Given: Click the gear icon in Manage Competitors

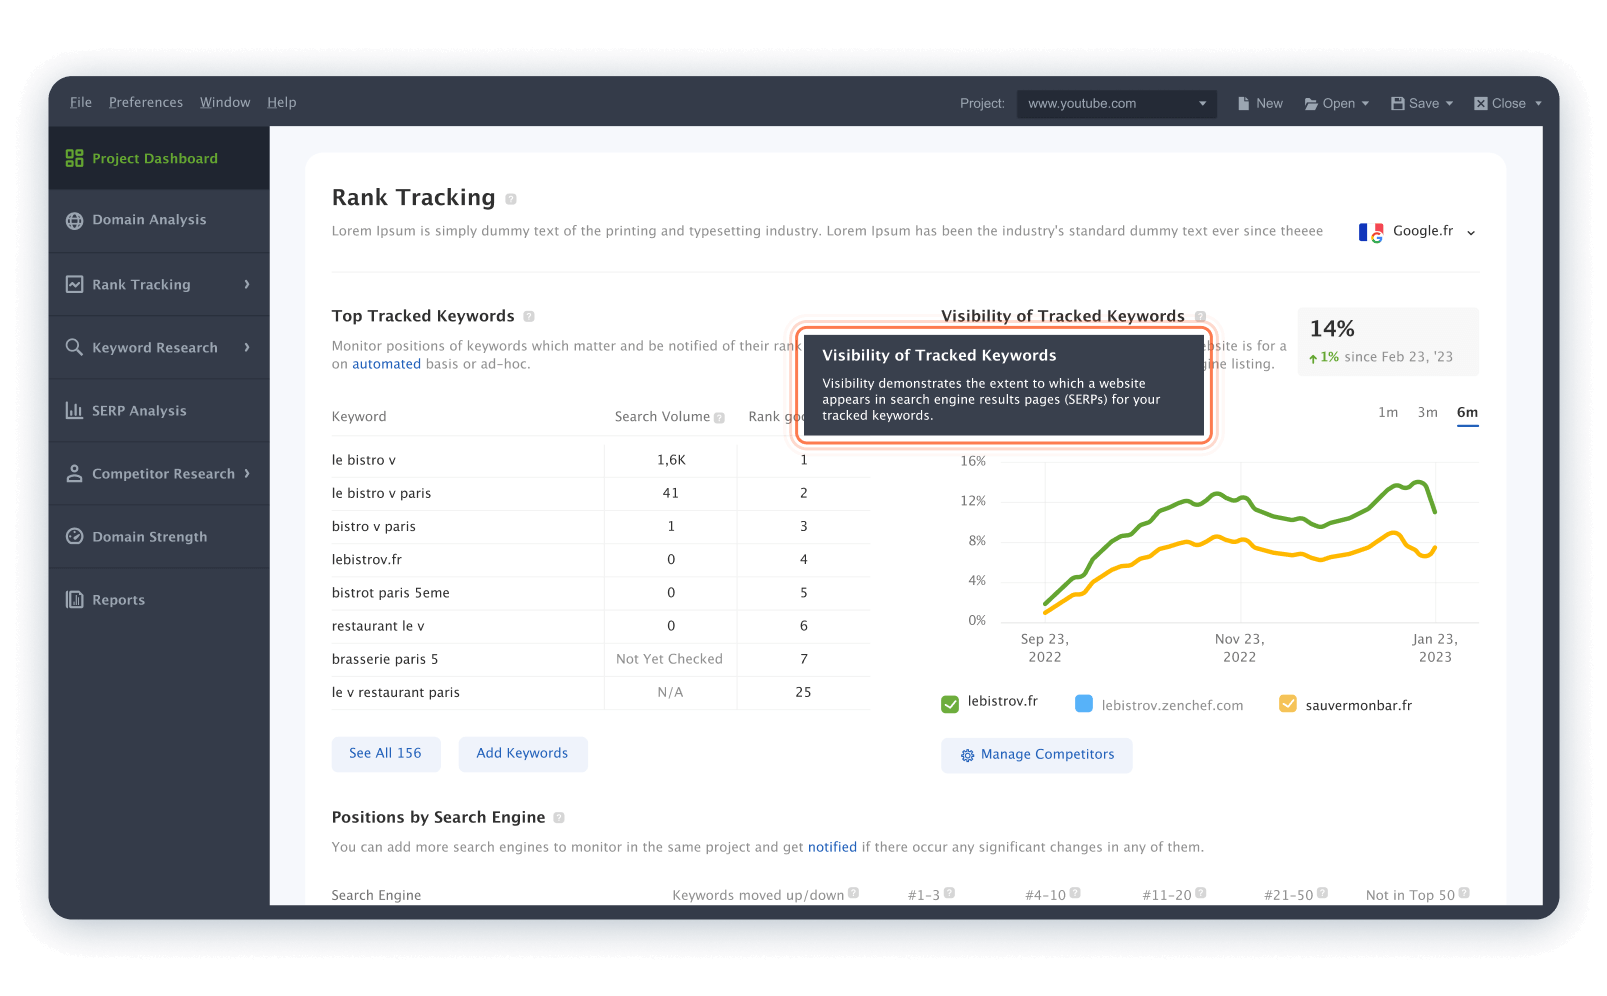Looking at the screenshot, I should click(x=967, y=755).
